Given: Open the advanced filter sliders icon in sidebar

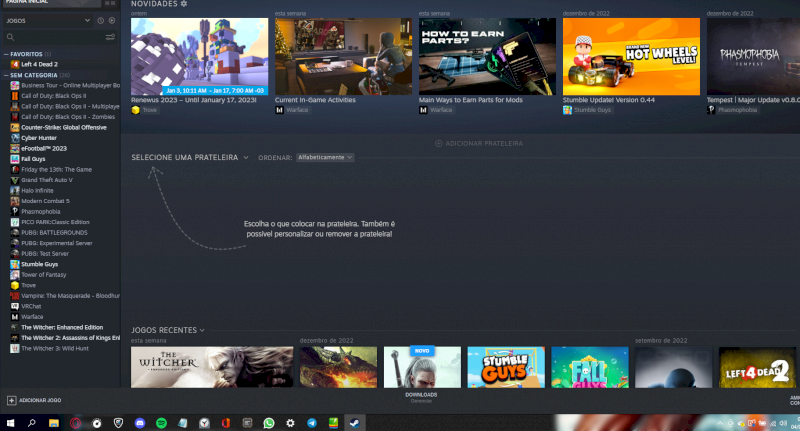Looking at the screenshot, I should coord(110,37).
